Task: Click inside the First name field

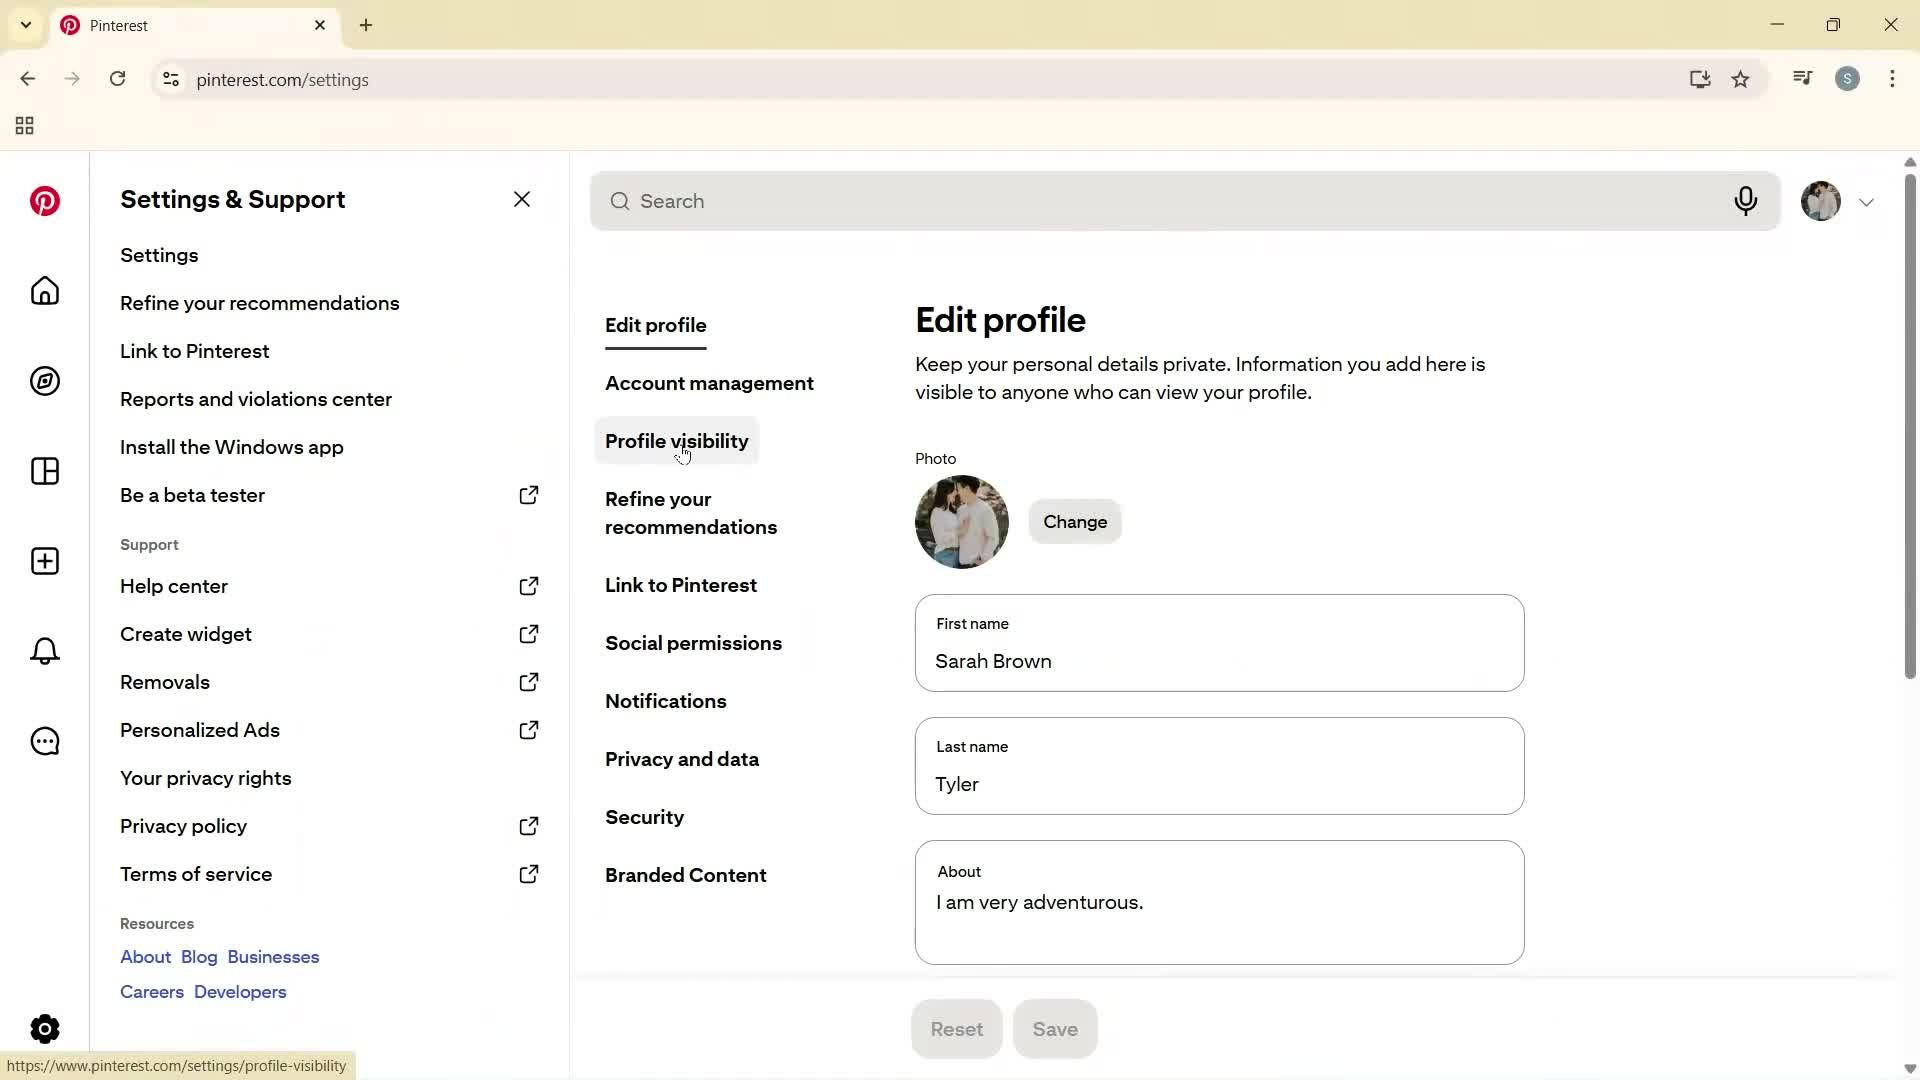Action: click(1218, 661)
